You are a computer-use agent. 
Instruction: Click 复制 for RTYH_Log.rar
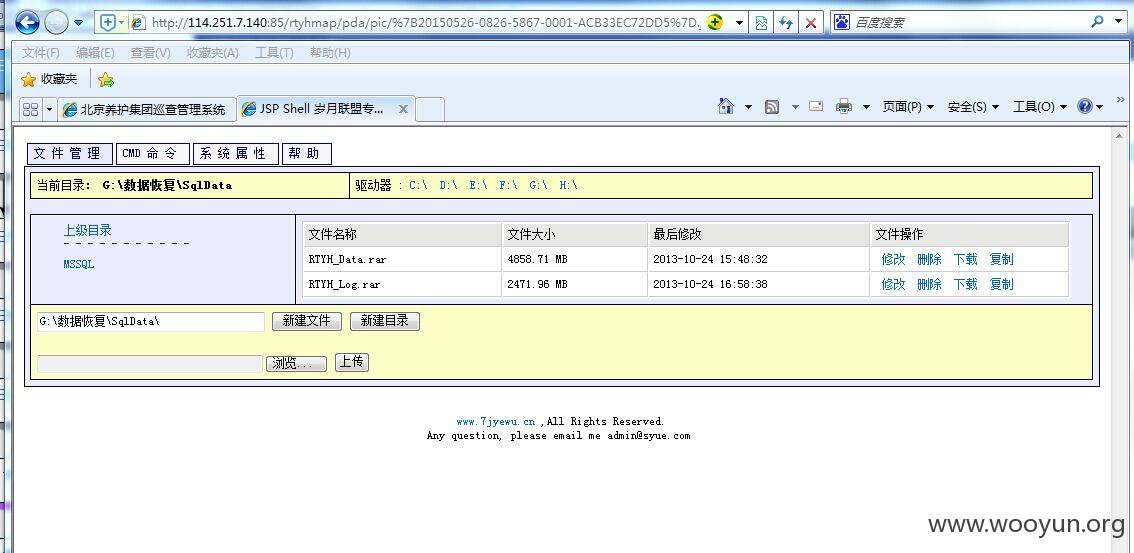point(1002,284)
